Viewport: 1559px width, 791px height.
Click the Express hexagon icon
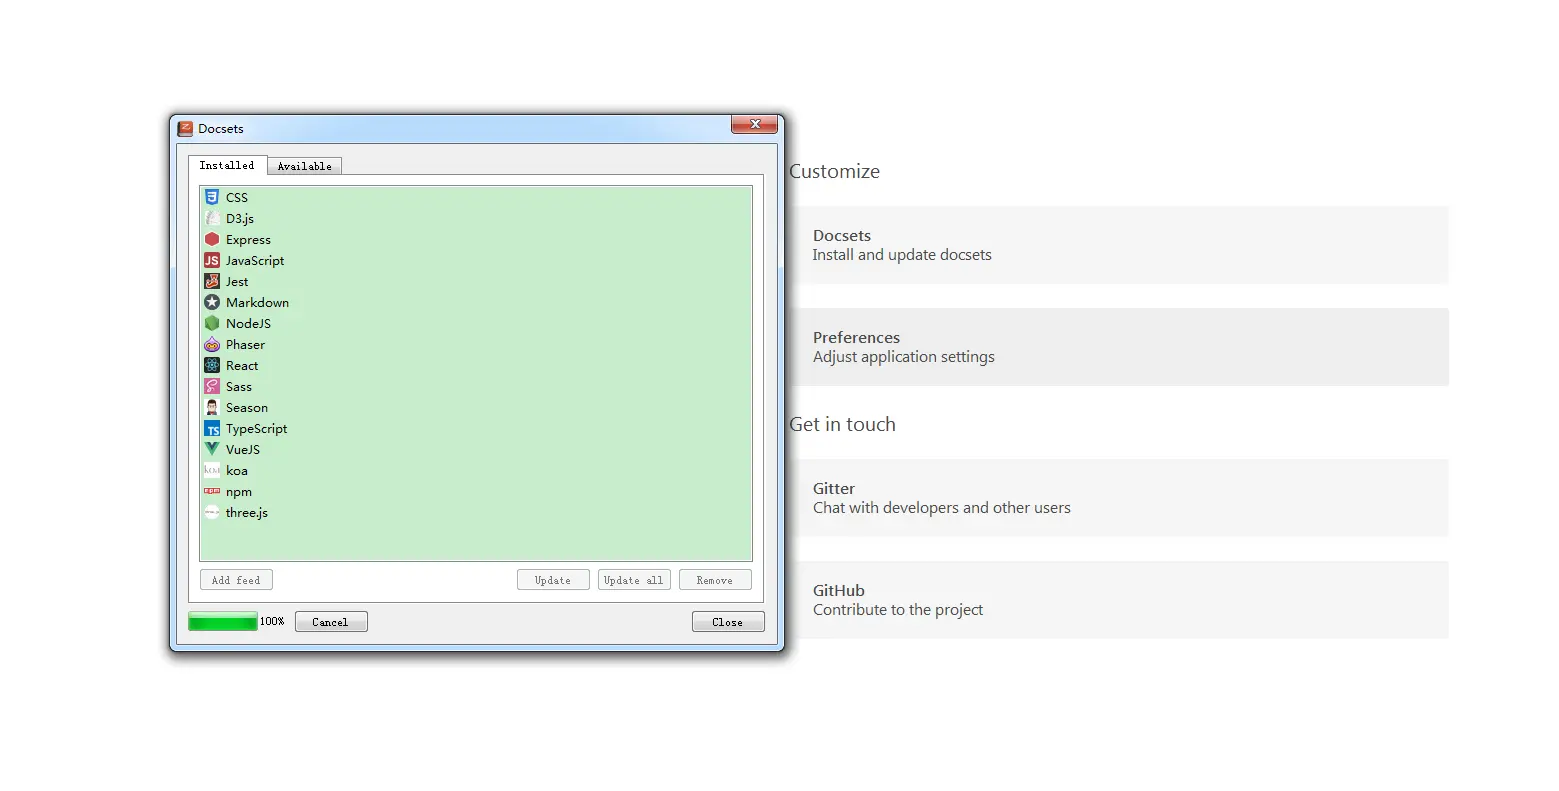(212, 239)
